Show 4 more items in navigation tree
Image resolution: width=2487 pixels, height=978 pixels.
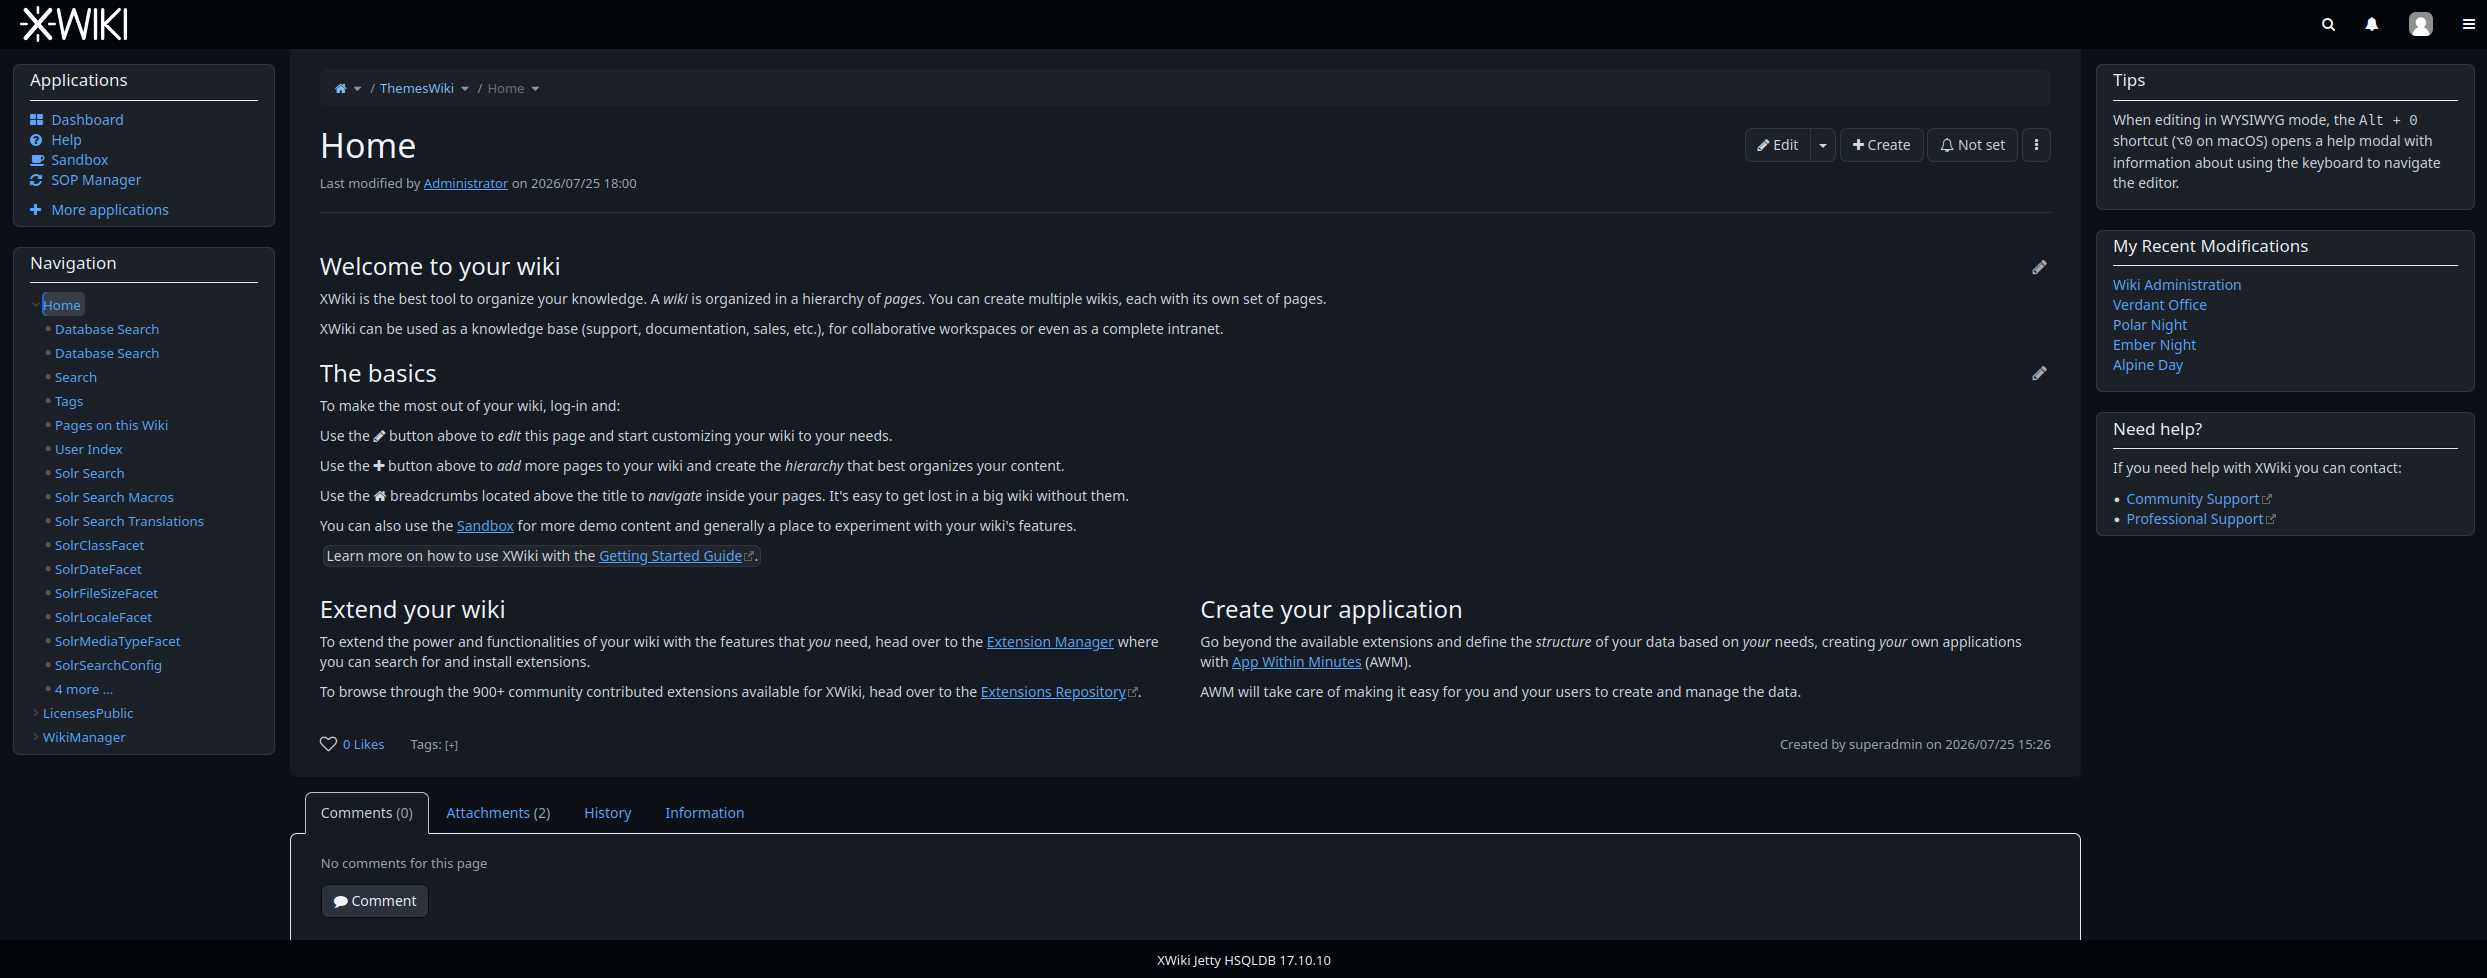[84, 689]
